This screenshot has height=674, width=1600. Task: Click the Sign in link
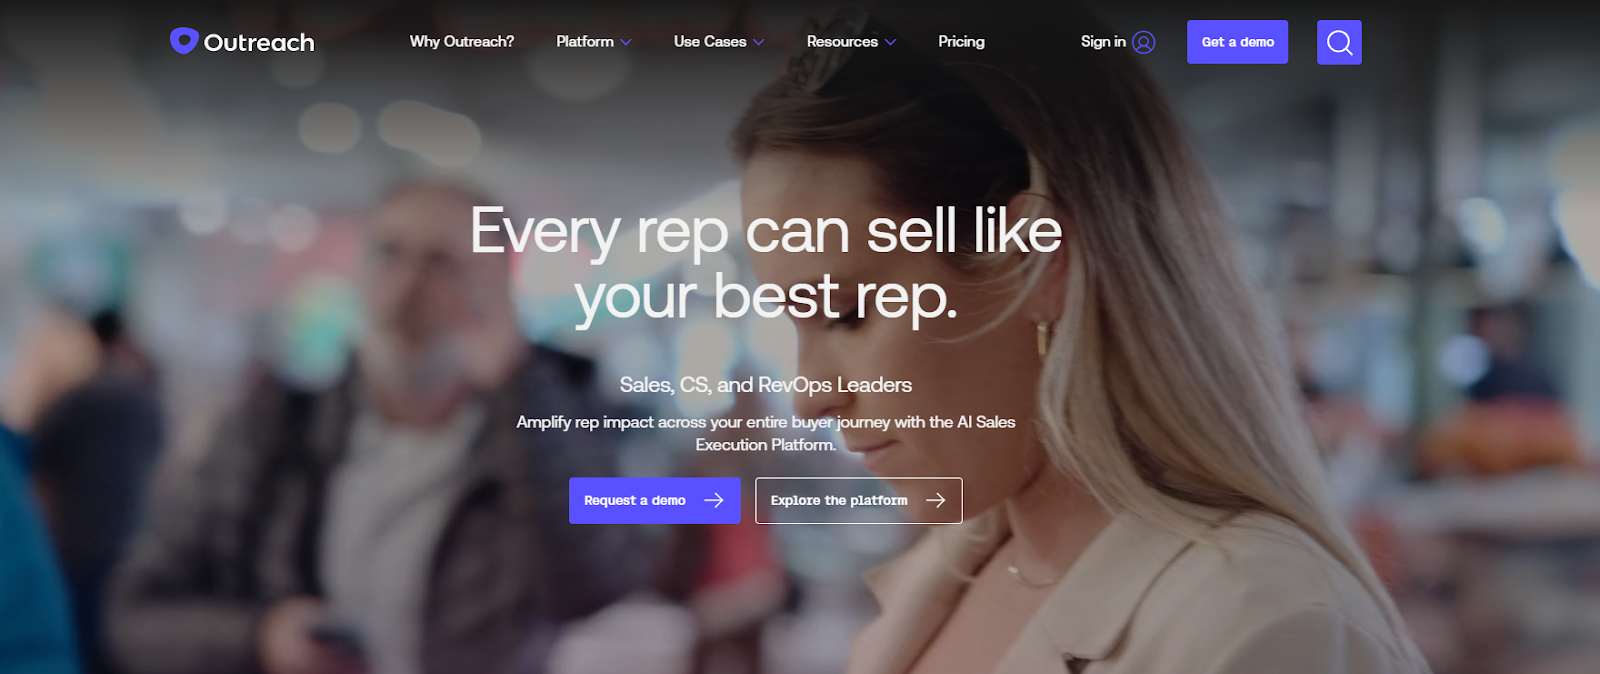click(x=1103, y=41)
